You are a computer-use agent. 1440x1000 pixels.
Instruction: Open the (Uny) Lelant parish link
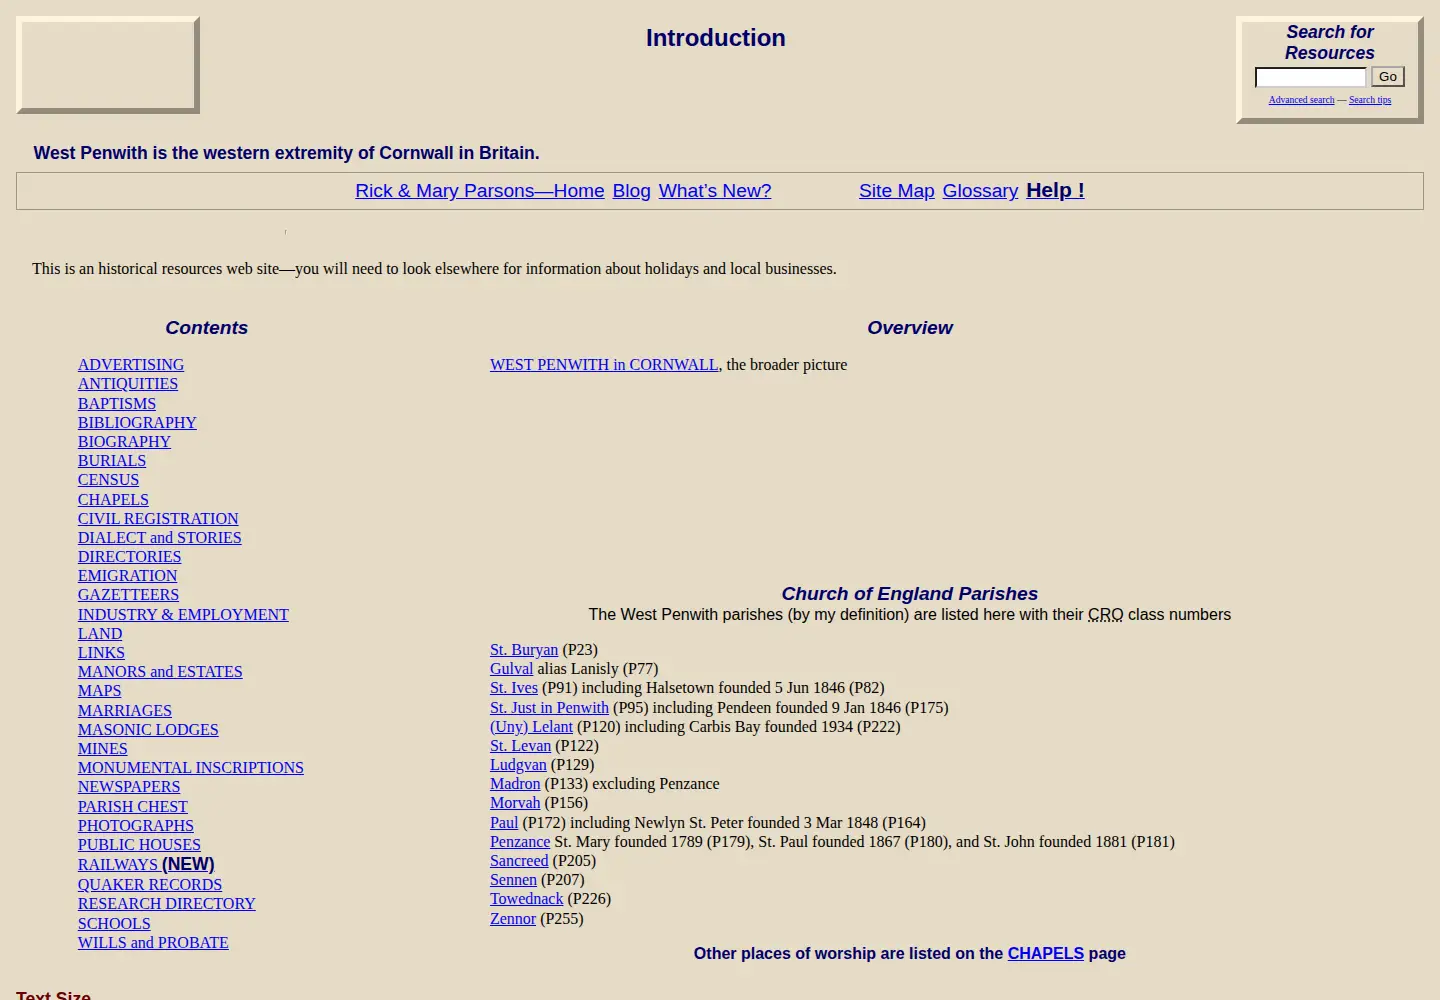click(x=531, y=727)
